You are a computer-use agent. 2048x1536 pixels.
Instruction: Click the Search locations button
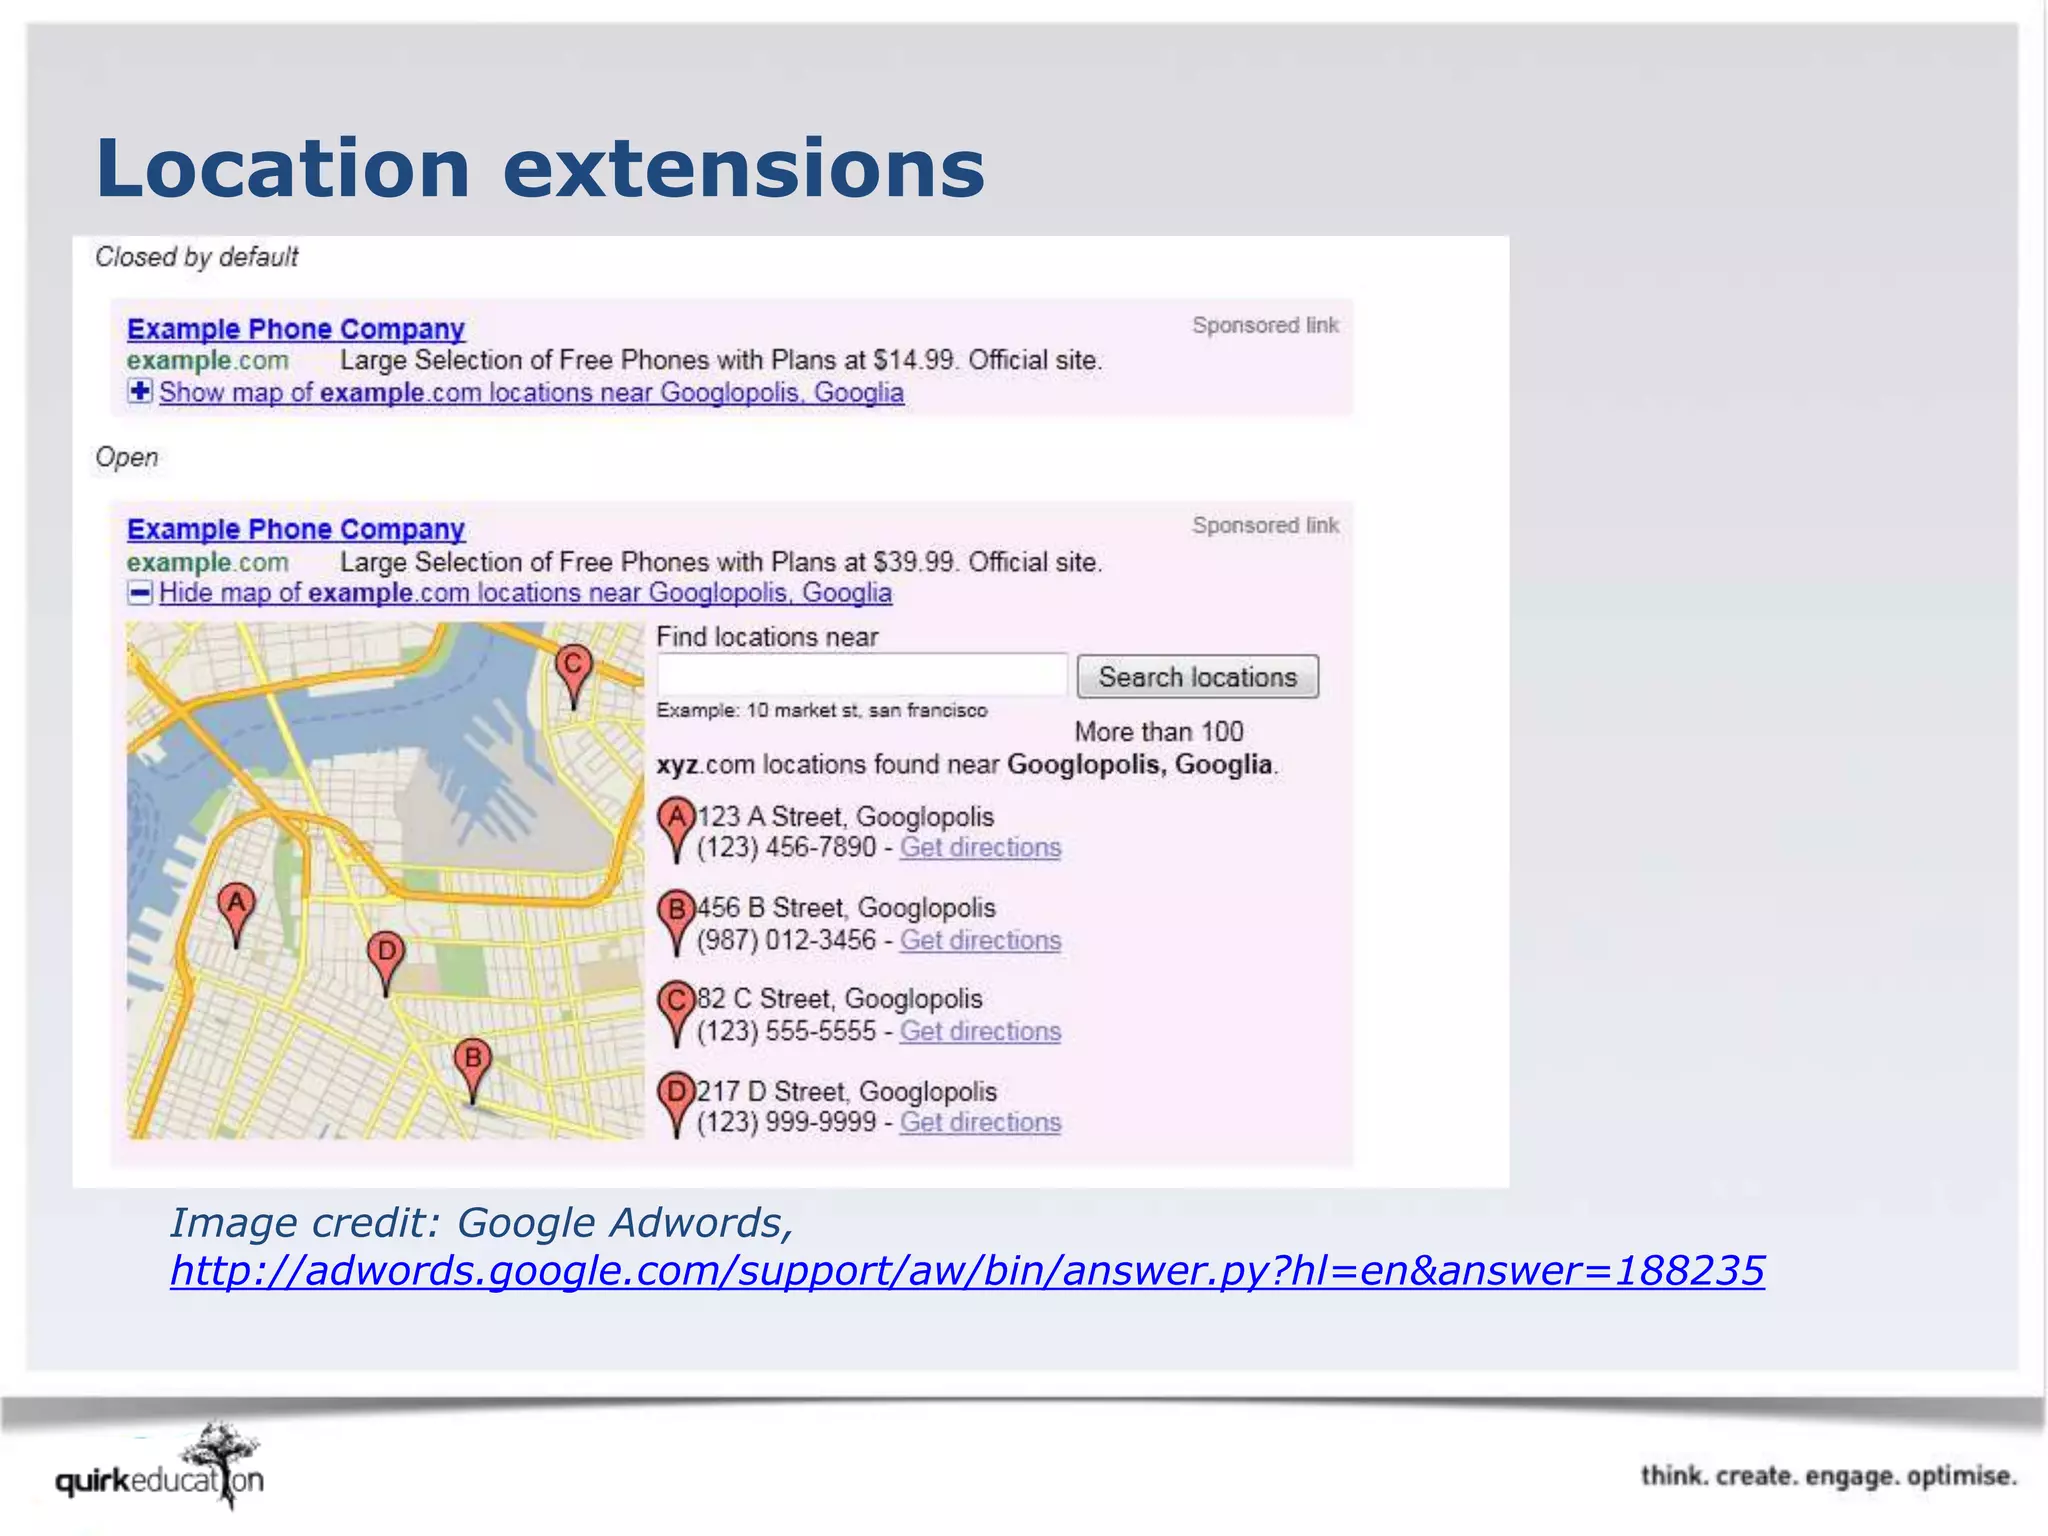tap(1198, 677)
